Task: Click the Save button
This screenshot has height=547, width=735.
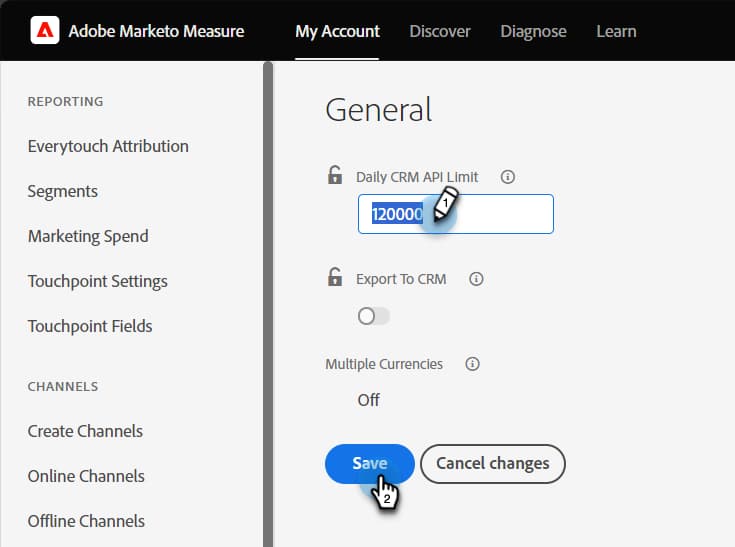Action: point(370,464)
